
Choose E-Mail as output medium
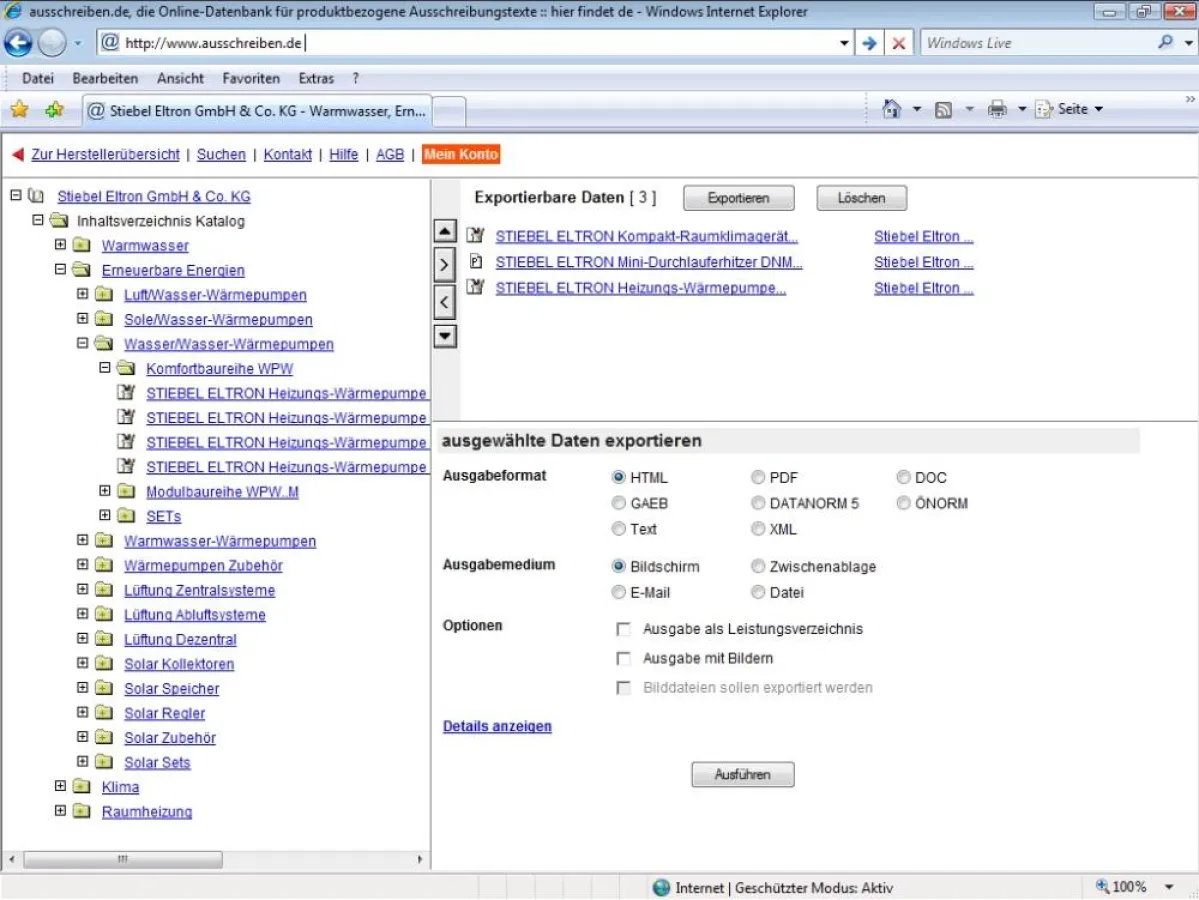point(619,593)
